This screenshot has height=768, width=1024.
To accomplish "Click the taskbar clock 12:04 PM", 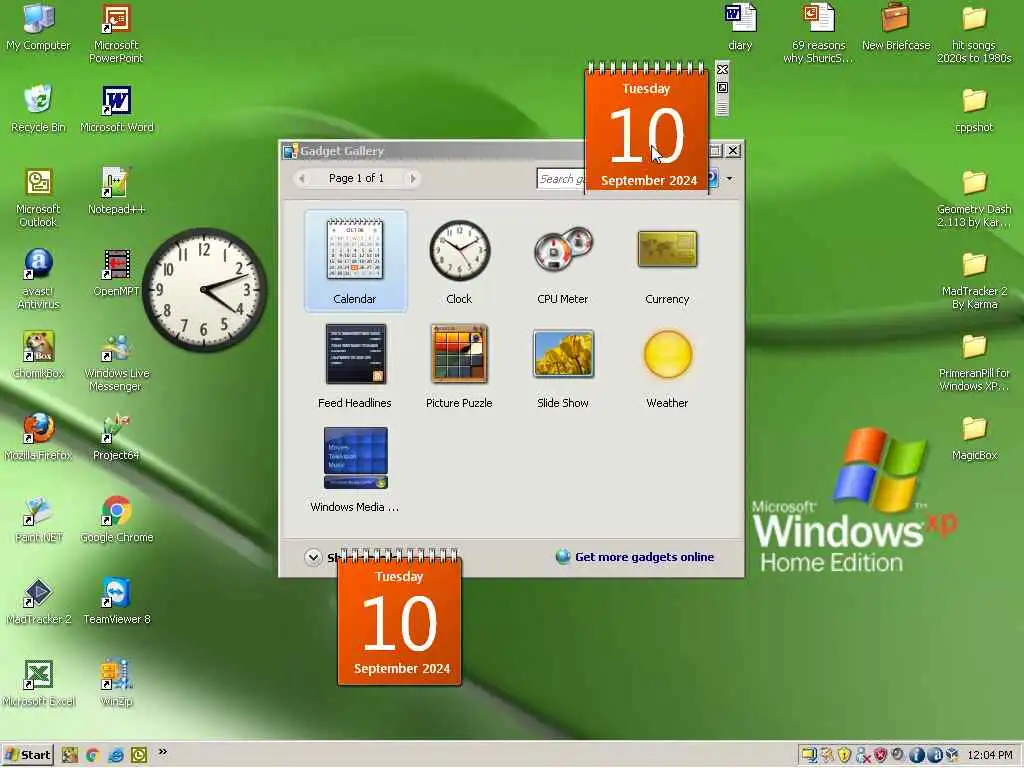I will [x=989, y=755].
